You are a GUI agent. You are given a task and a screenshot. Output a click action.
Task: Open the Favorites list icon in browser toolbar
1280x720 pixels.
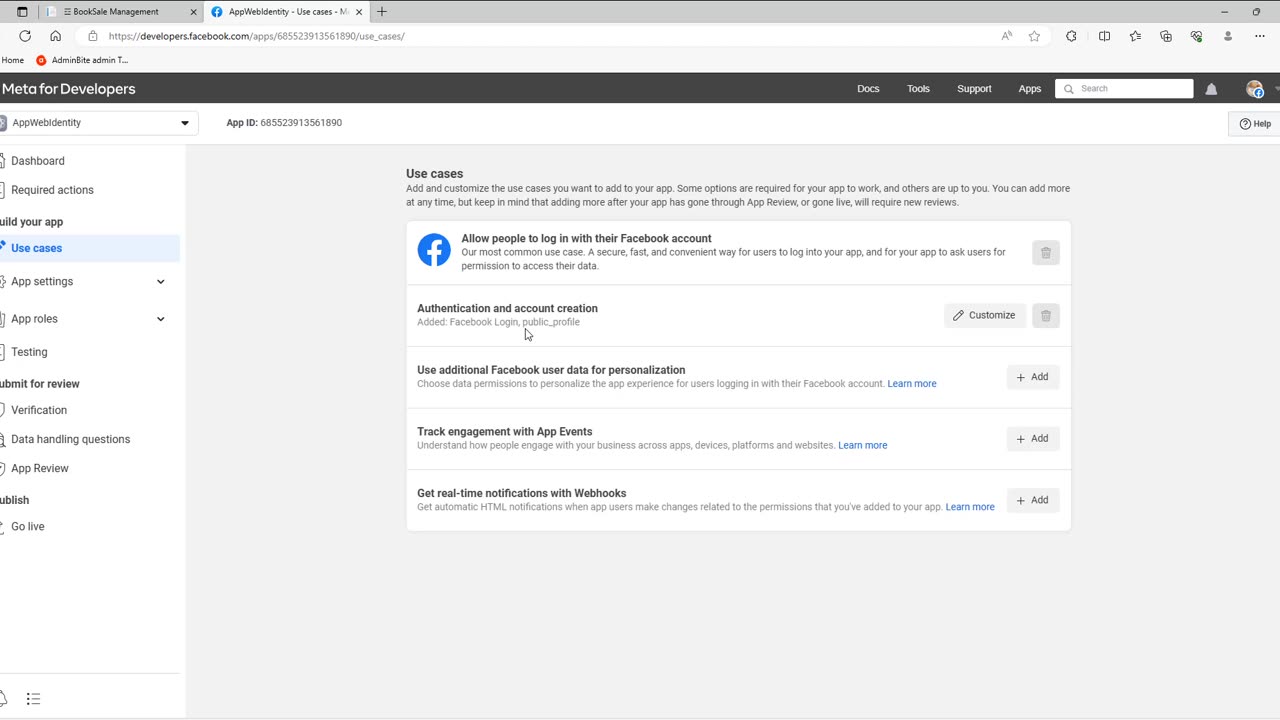click(1135, 36)
